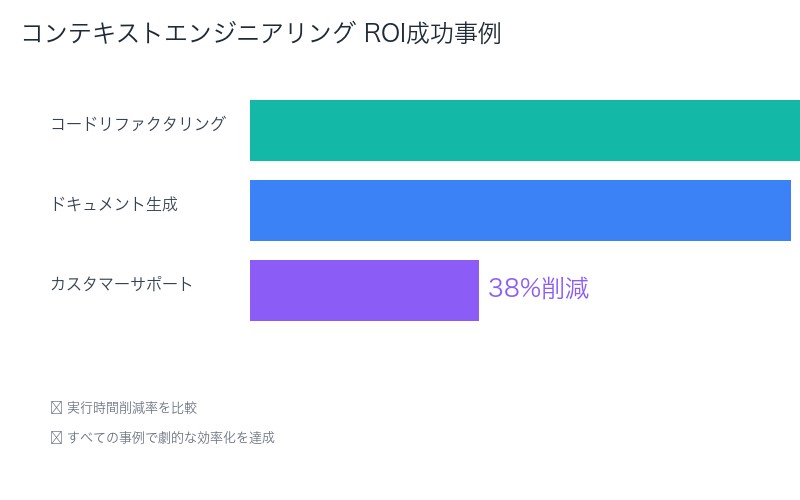Click the icon before 実行時間削減率を比較

[x=56, y=408]
